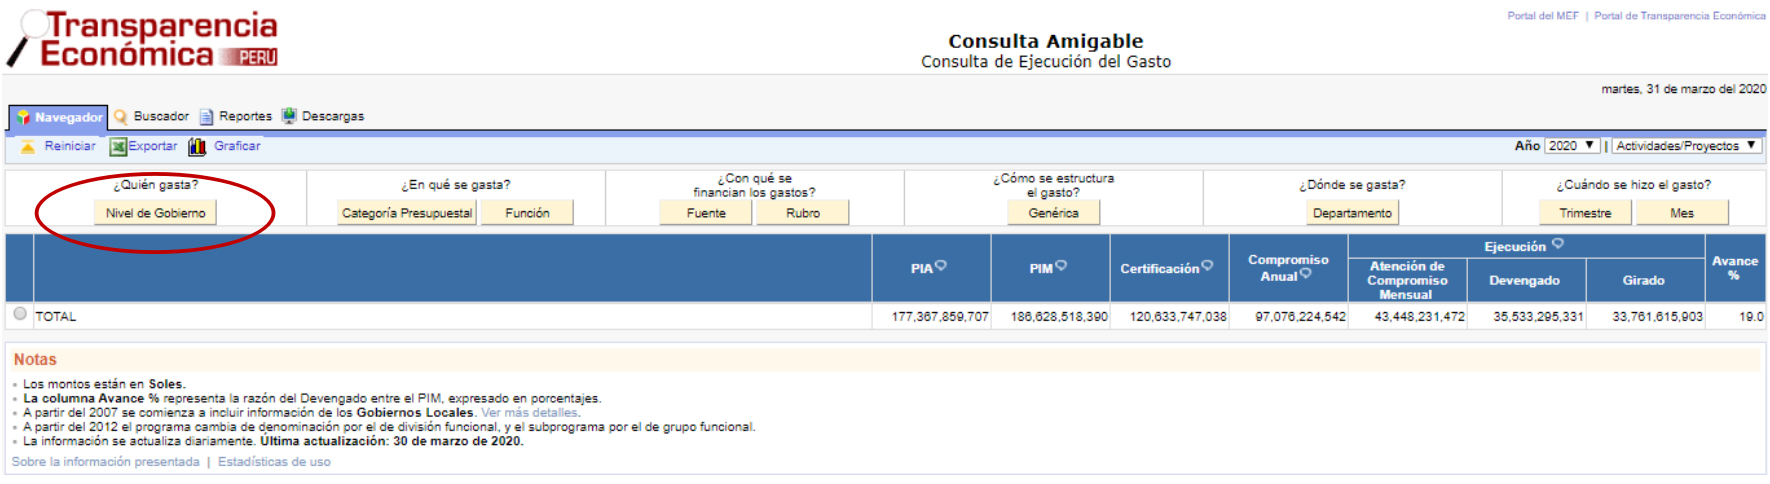Click the Buscador magnifier icon
1770x484 pixels.
(121, 116)
